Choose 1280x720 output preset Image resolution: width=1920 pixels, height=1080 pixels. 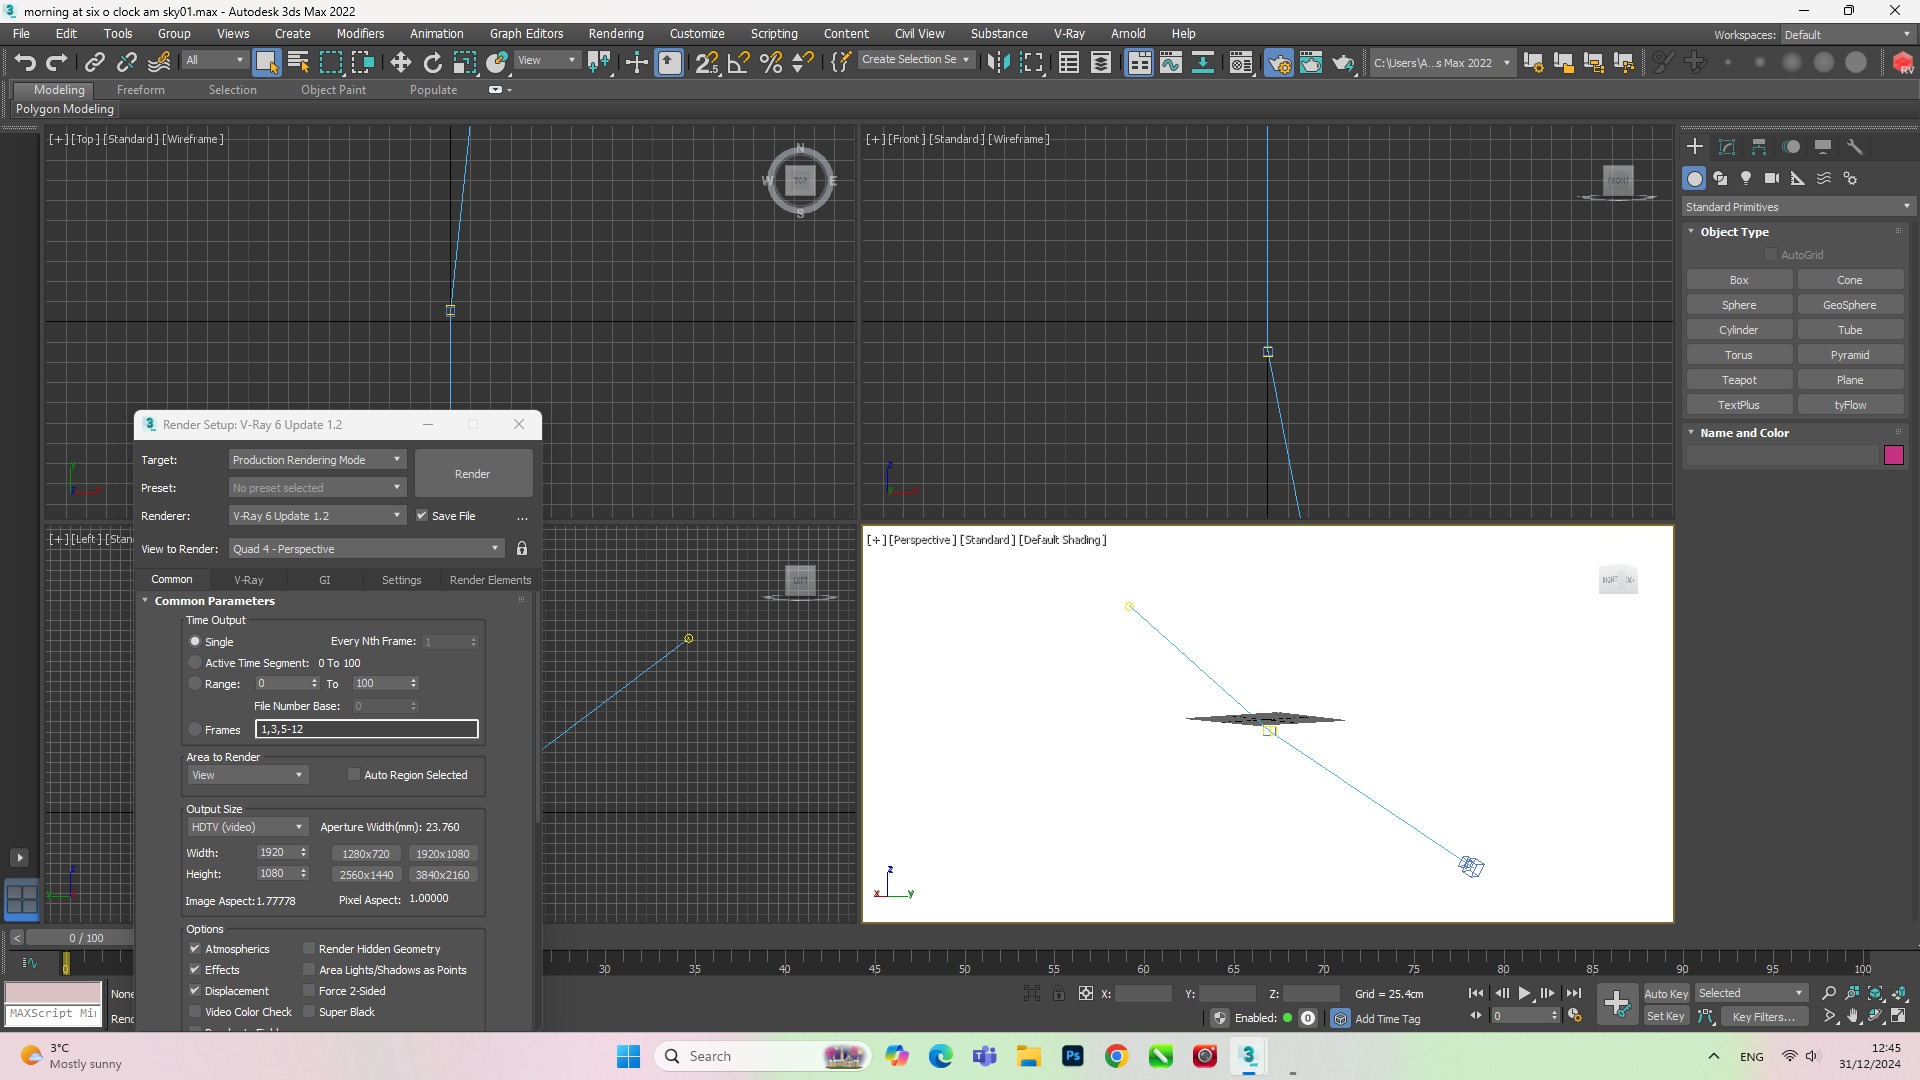[x=366, y=854]
